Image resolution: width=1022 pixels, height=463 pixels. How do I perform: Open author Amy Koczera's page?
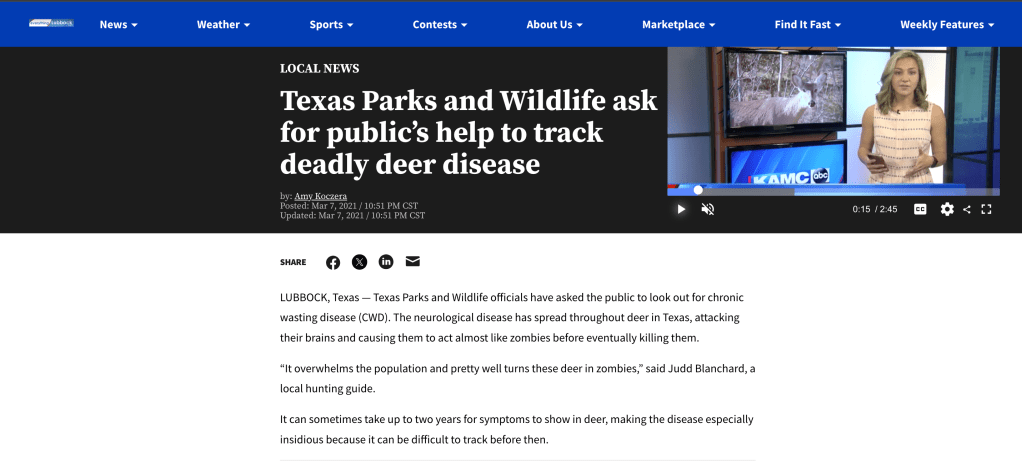pos(320,196)
